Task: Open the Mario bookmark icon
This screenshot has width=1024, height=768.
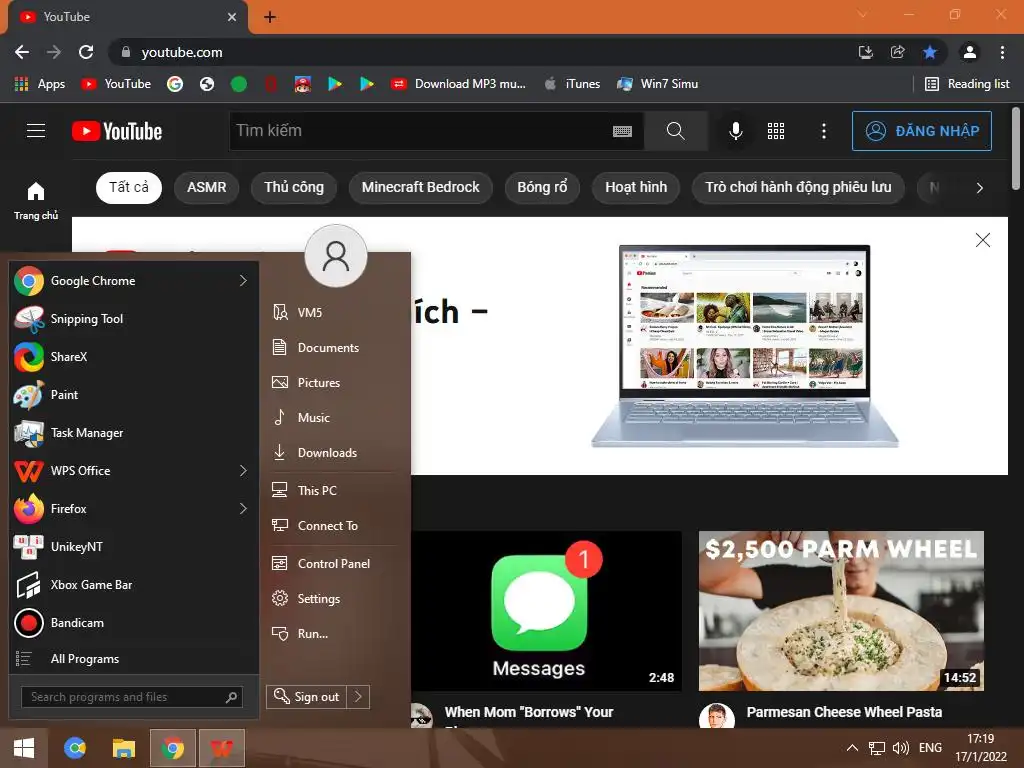Action: [x=302, y=84]
